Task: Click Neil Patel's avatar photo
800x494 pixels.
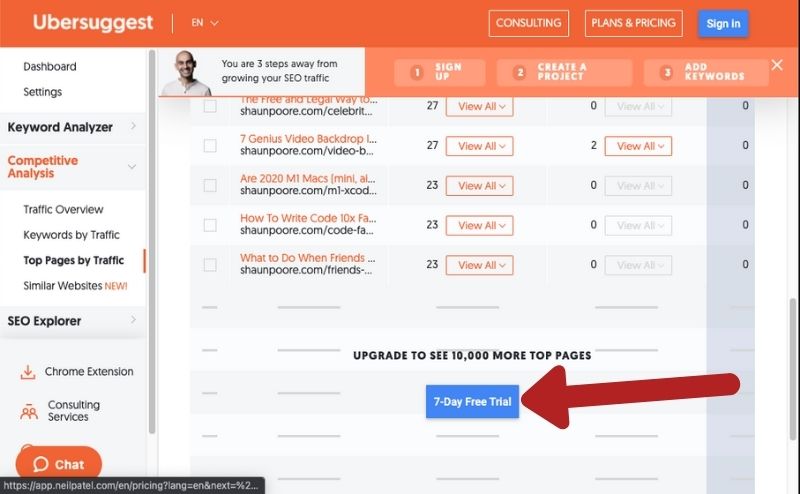Action: click(x=187, y=72)
